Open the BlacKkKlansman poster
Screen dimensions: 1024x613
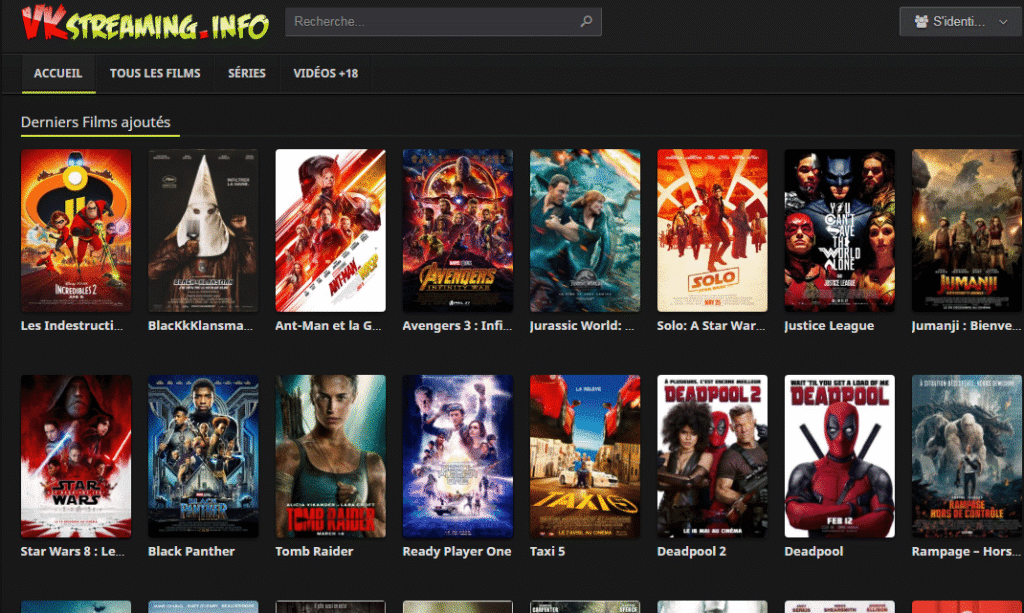coord(203,230)
